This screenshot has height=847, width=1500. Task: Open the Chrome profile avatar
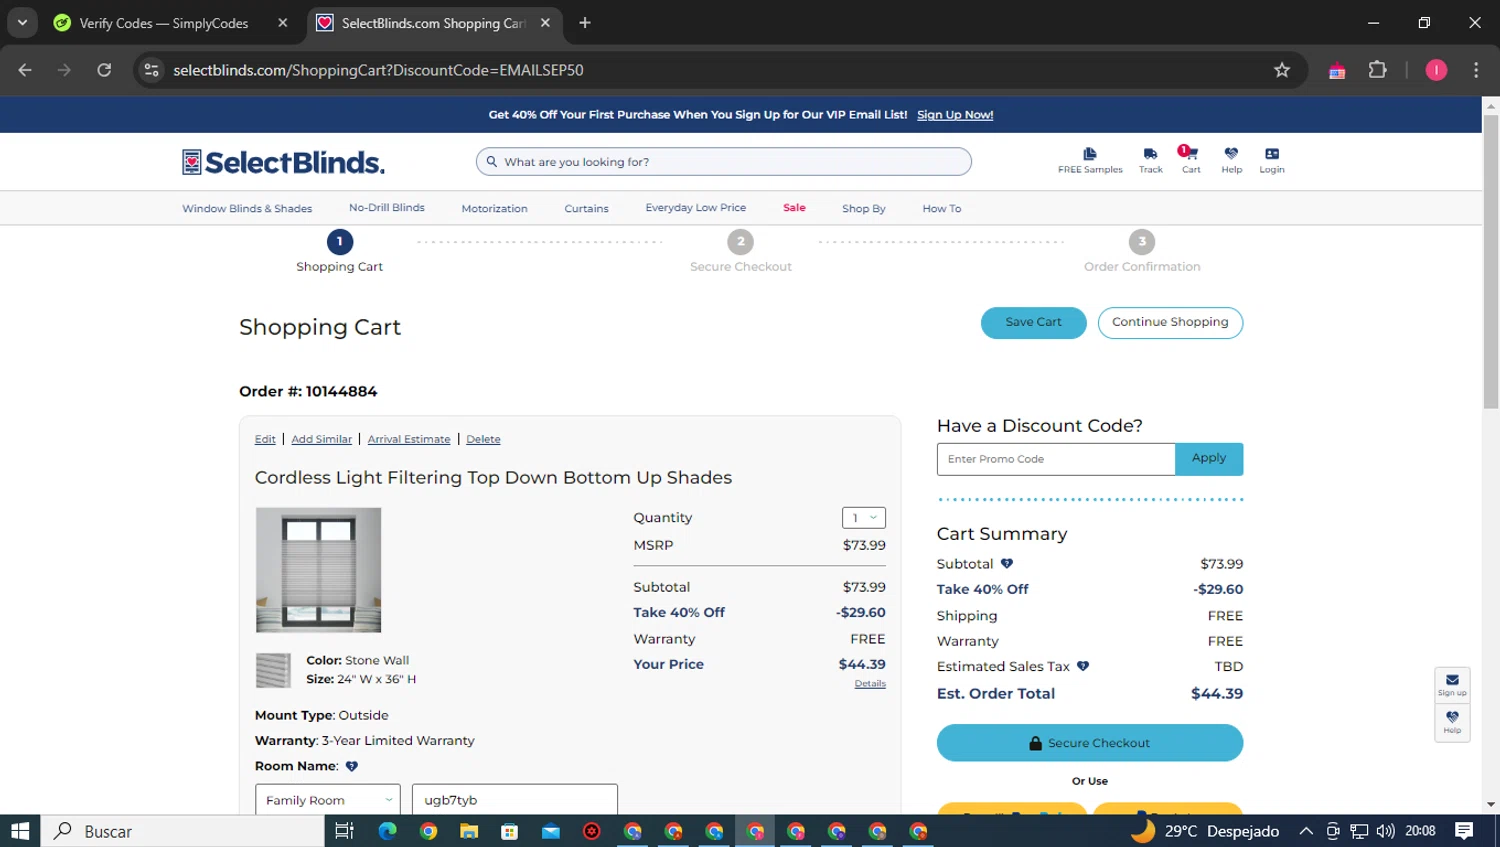[1436, 70]
